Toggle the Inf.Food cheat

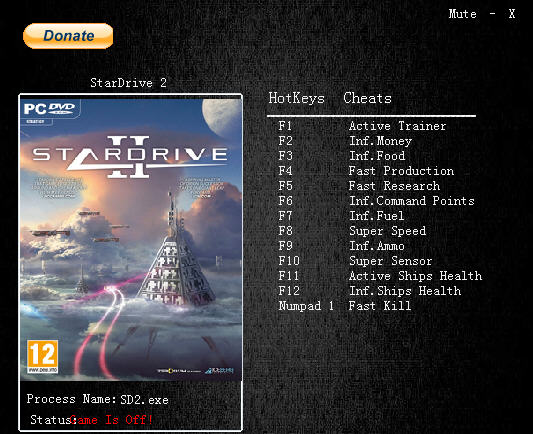tap(377, 156)
